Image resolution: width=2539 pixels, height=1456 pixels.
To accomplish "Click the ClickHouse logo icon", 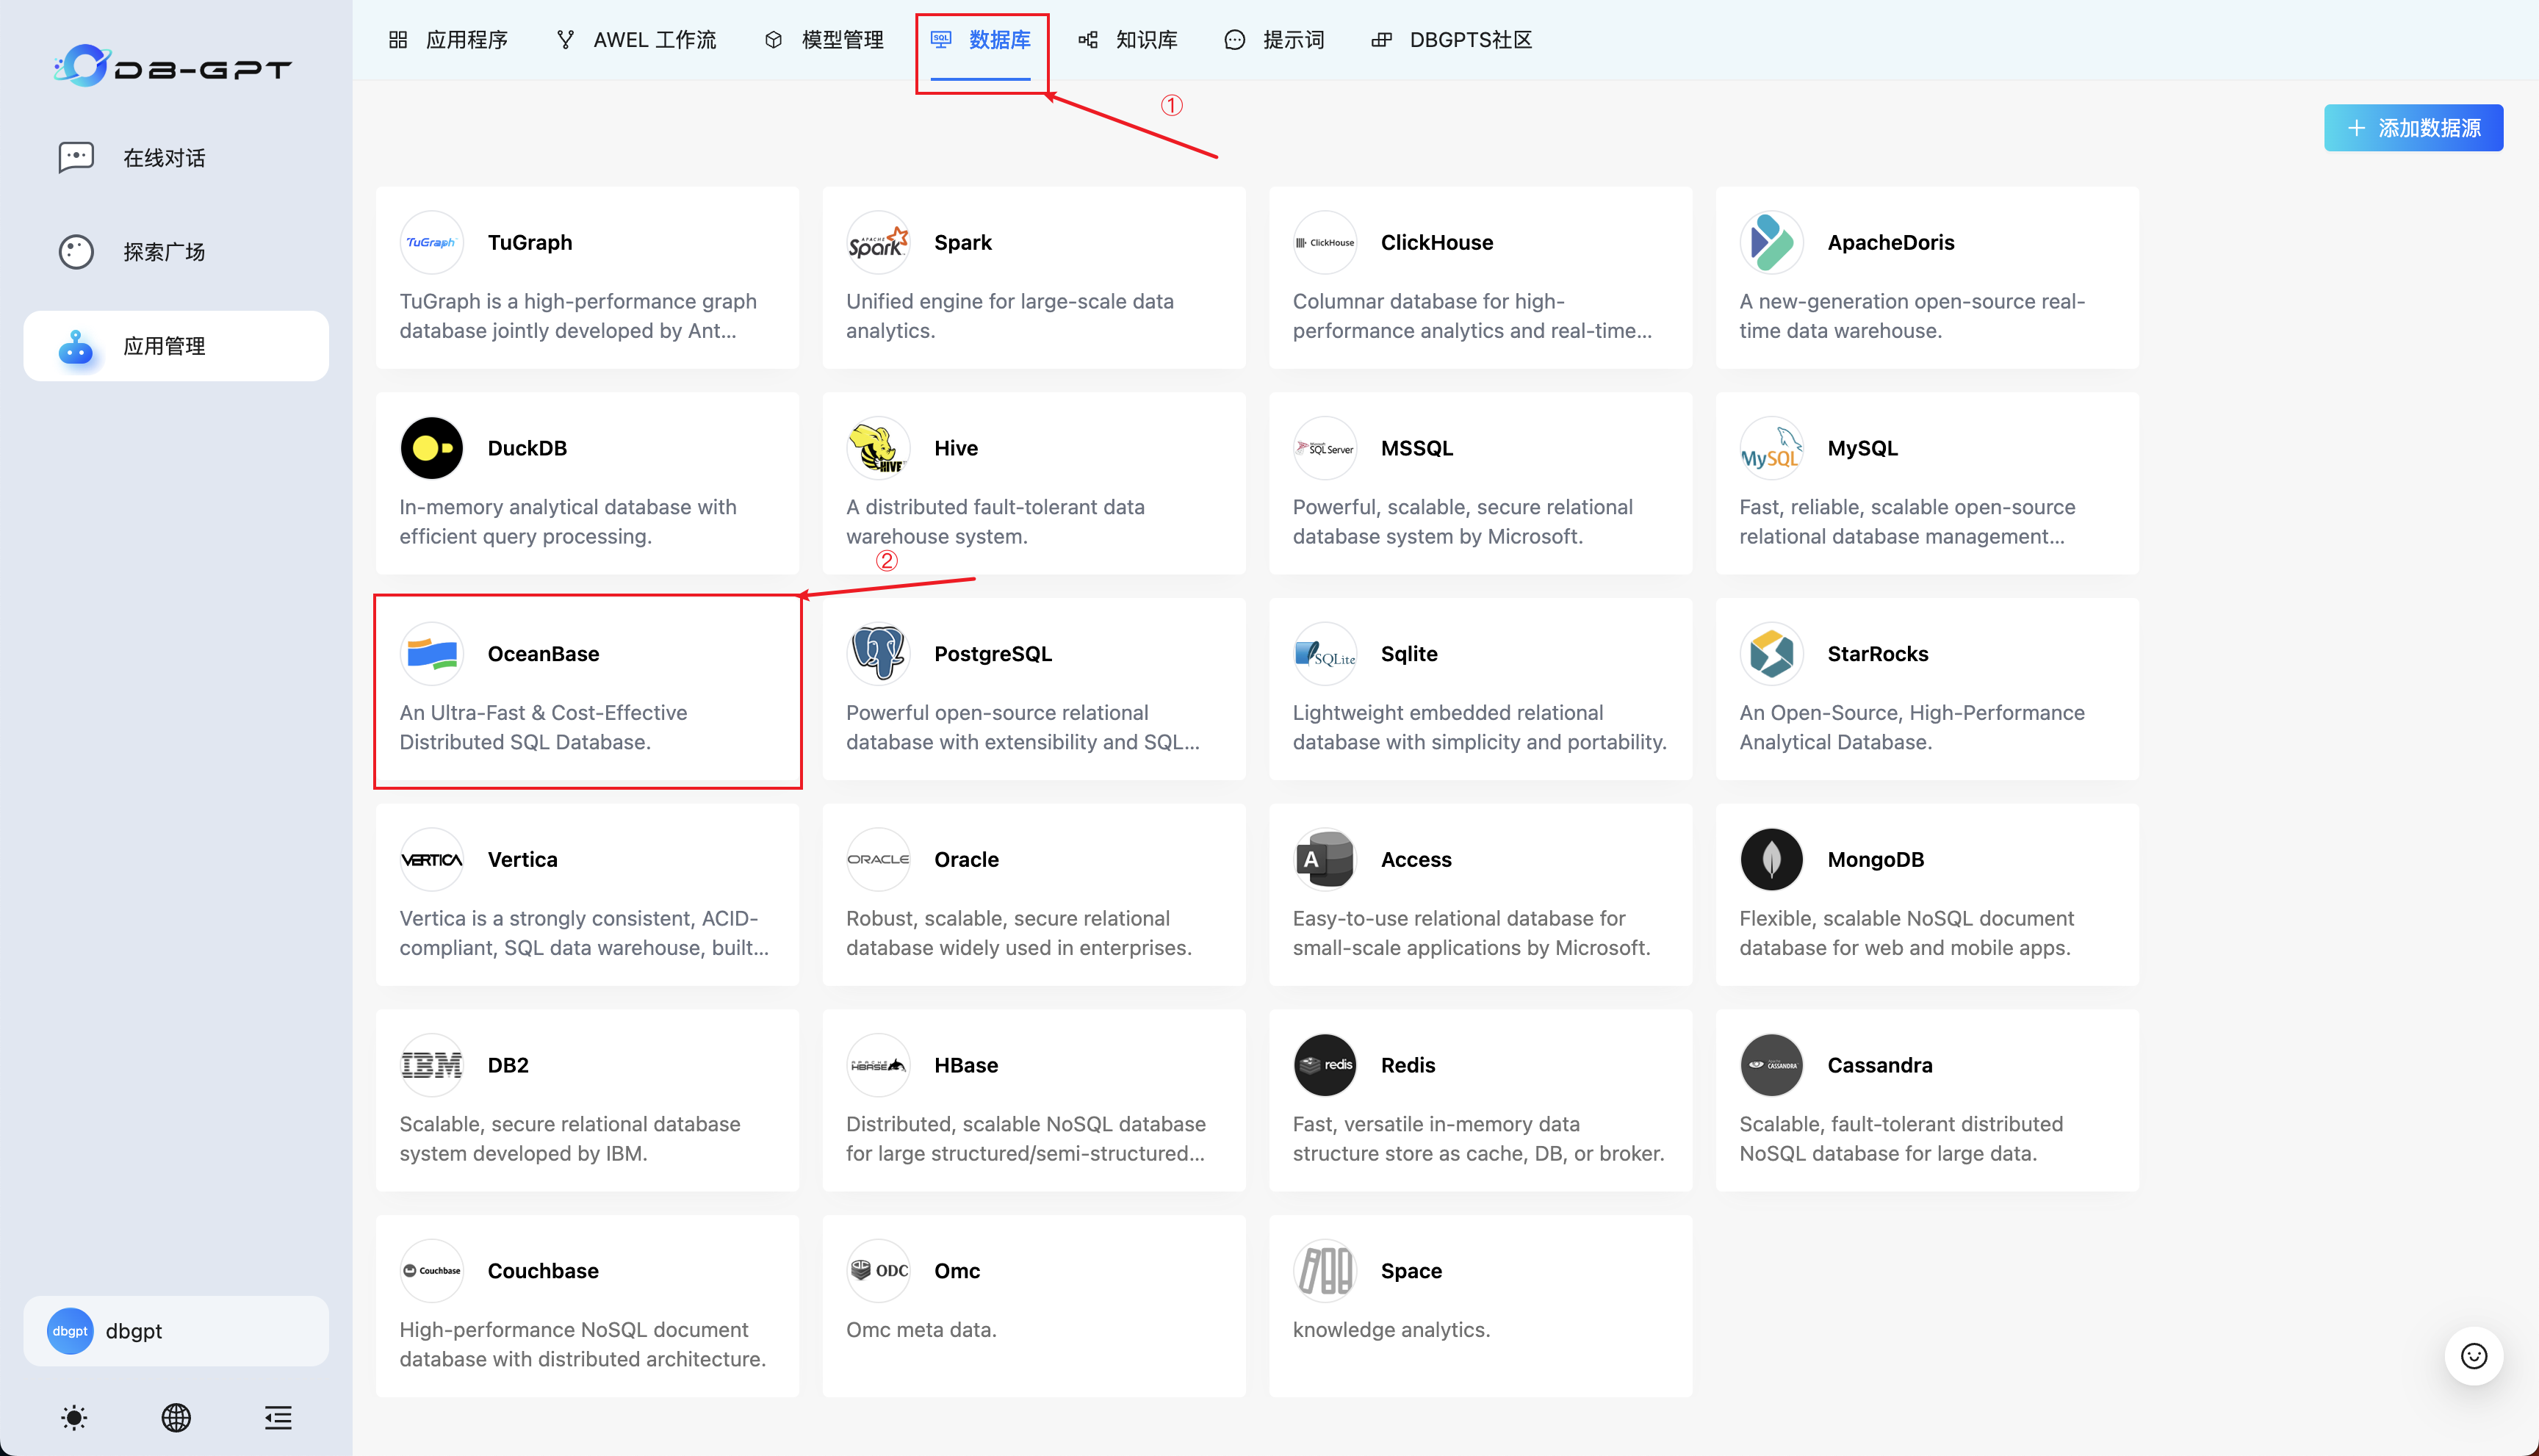I will pos(1325,242).
